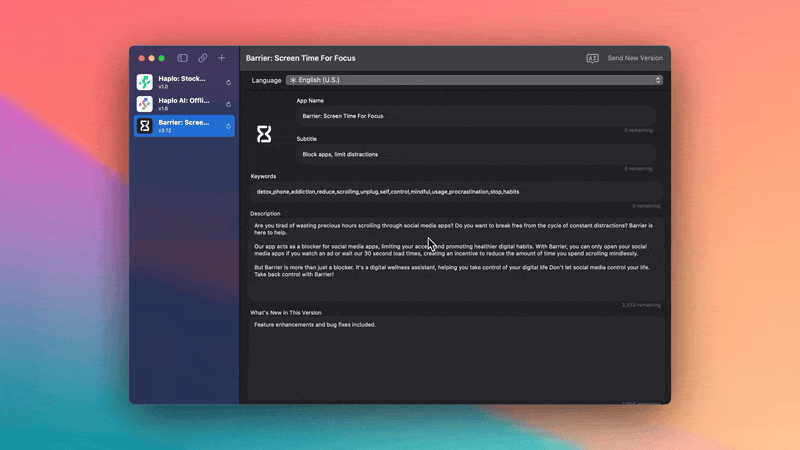Click the 3,333 remaining counter
The image size is (800, 450).
click(641, 305)
